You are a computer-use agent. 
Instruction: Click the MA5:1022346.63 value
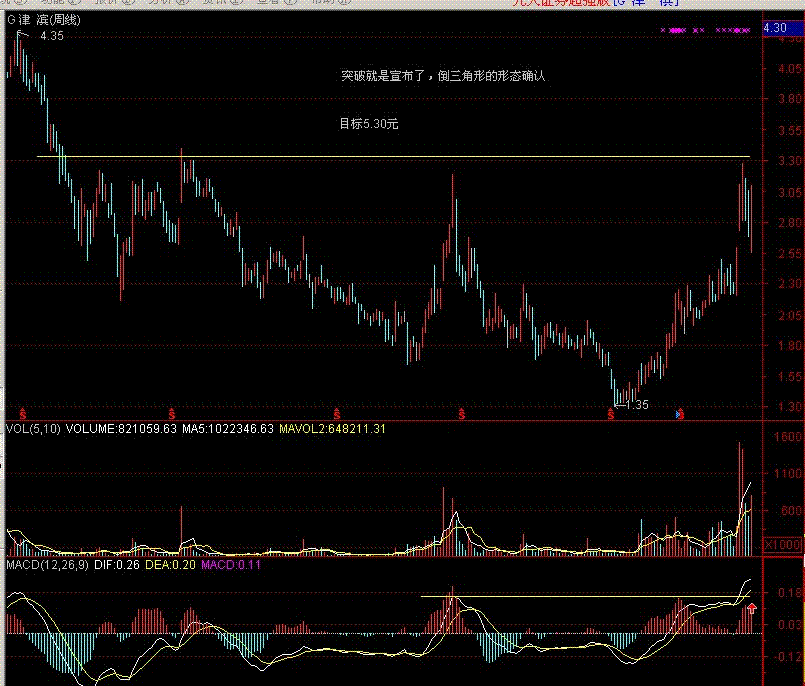point(228,429)
